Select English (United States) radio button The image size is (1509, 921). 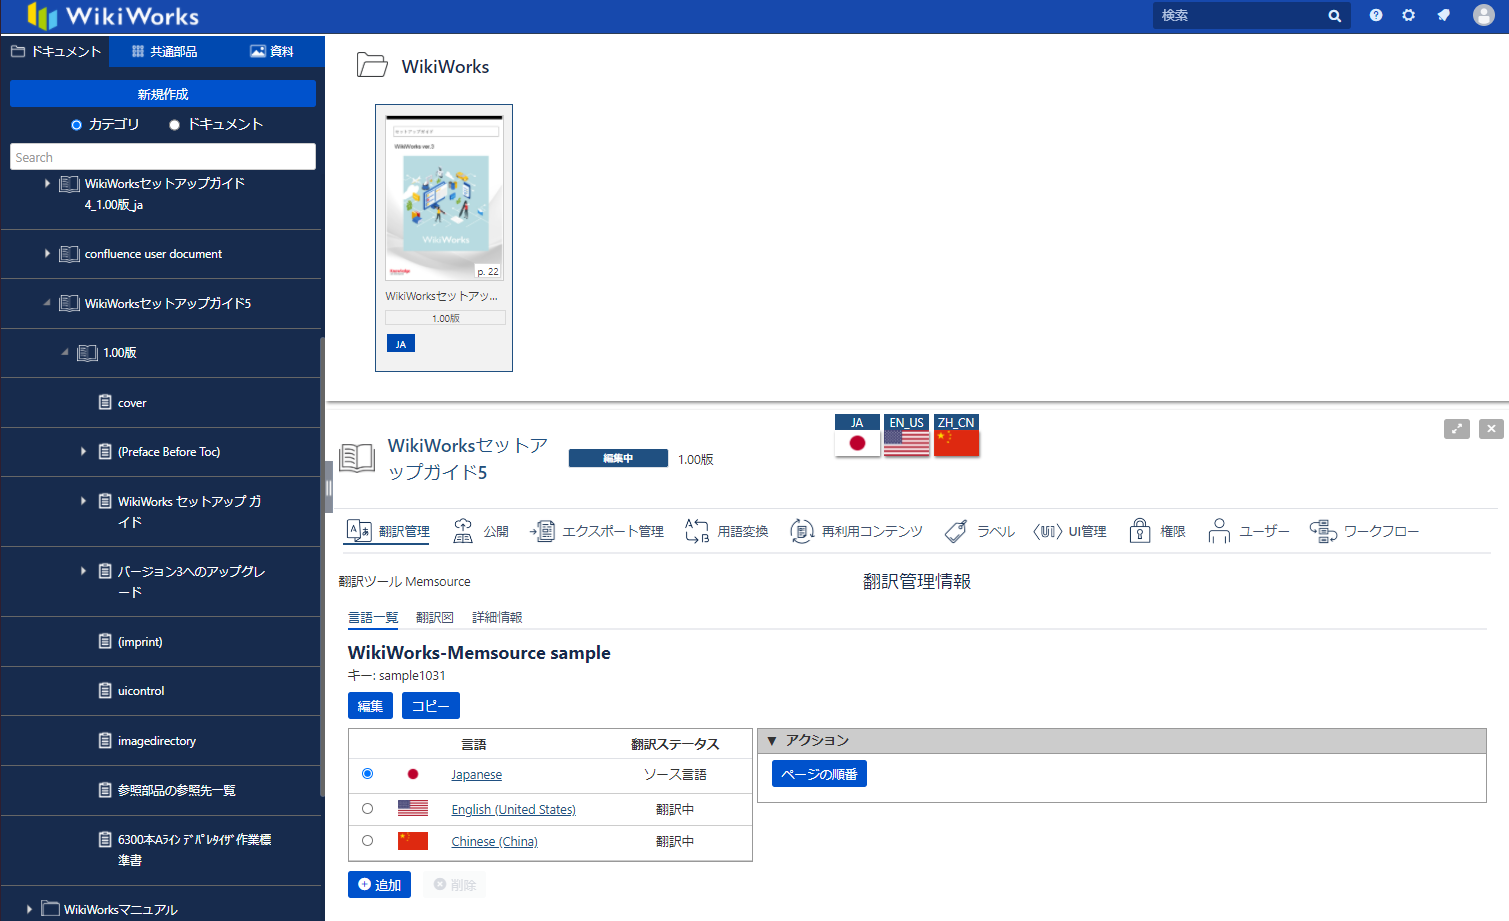coord(367,809)
